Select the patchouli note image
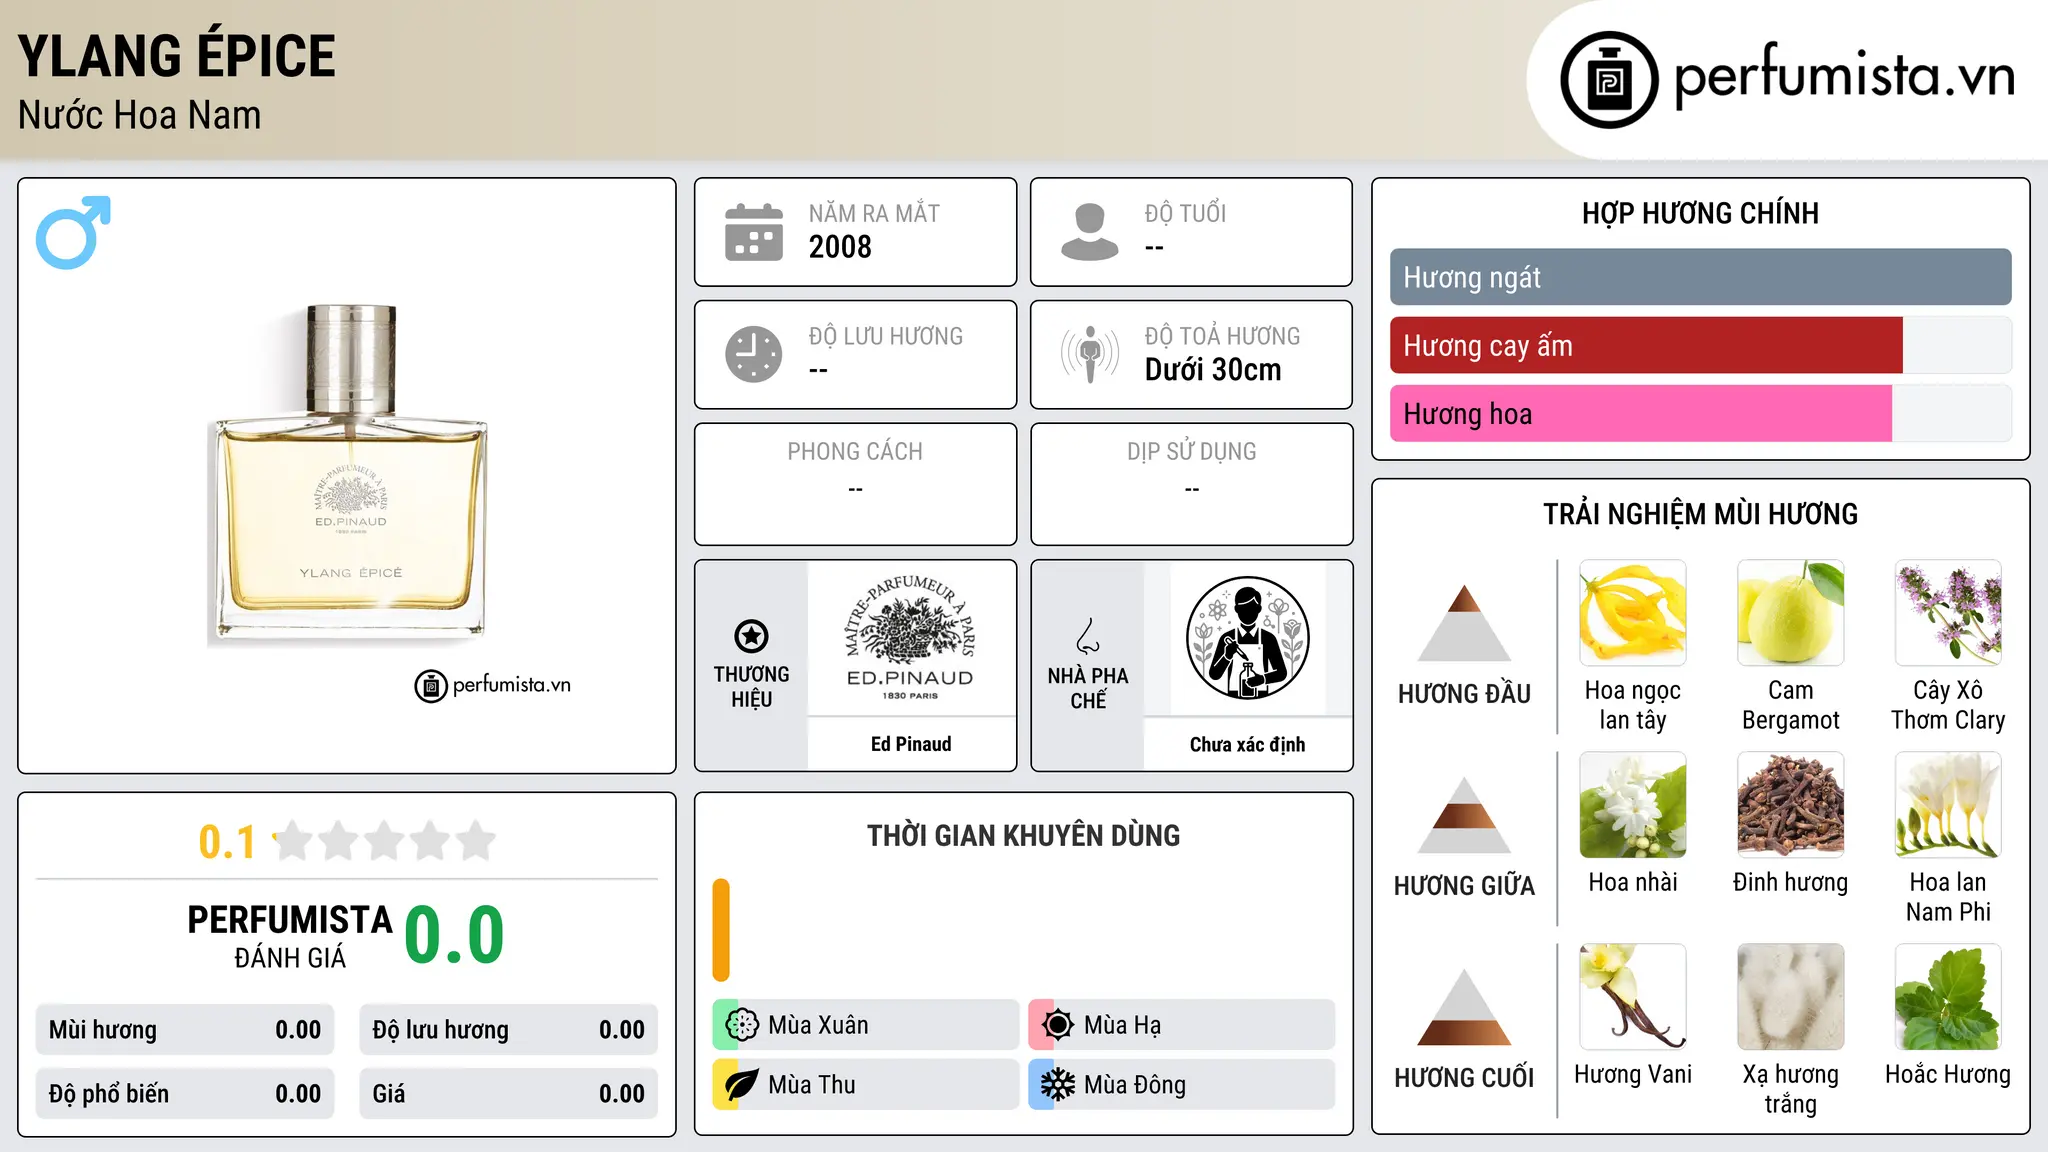The width and height of the screenshot is (2048, 1152). coord(1948,997)
